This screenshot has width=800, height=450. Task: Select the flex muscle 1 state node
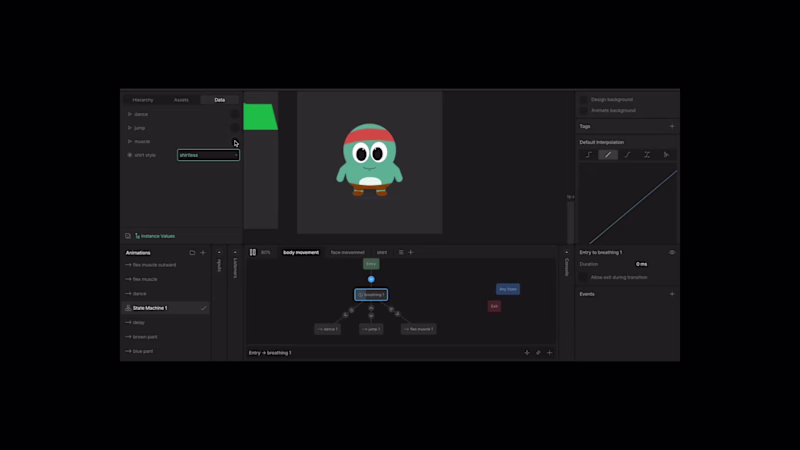tap(418, 329)
